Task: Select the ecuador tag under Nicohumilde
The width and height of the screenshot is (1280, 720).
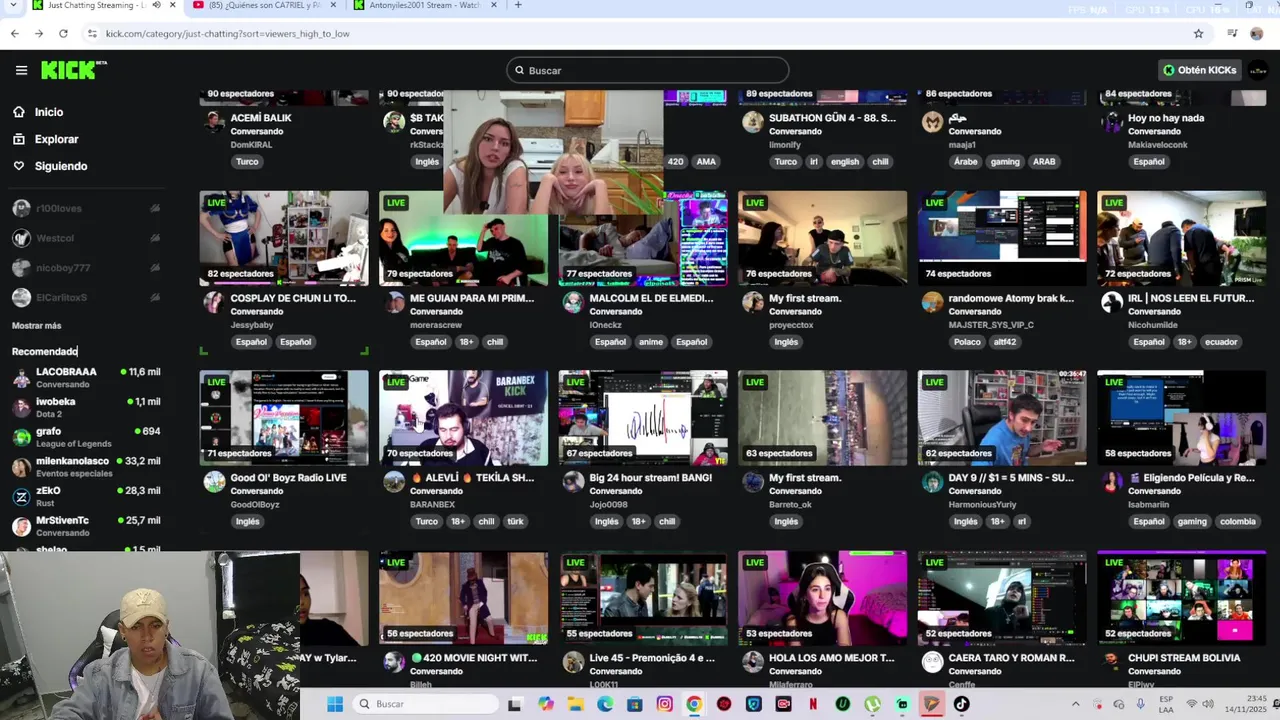Action: tap(1220, 342)
